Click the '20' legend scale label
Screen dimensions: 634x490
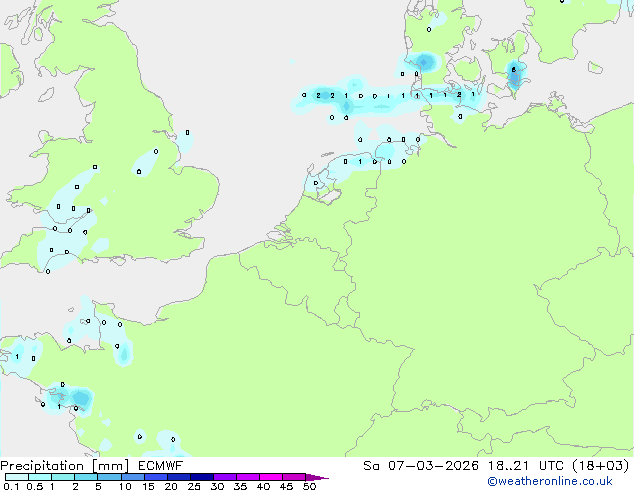(171, 486)
